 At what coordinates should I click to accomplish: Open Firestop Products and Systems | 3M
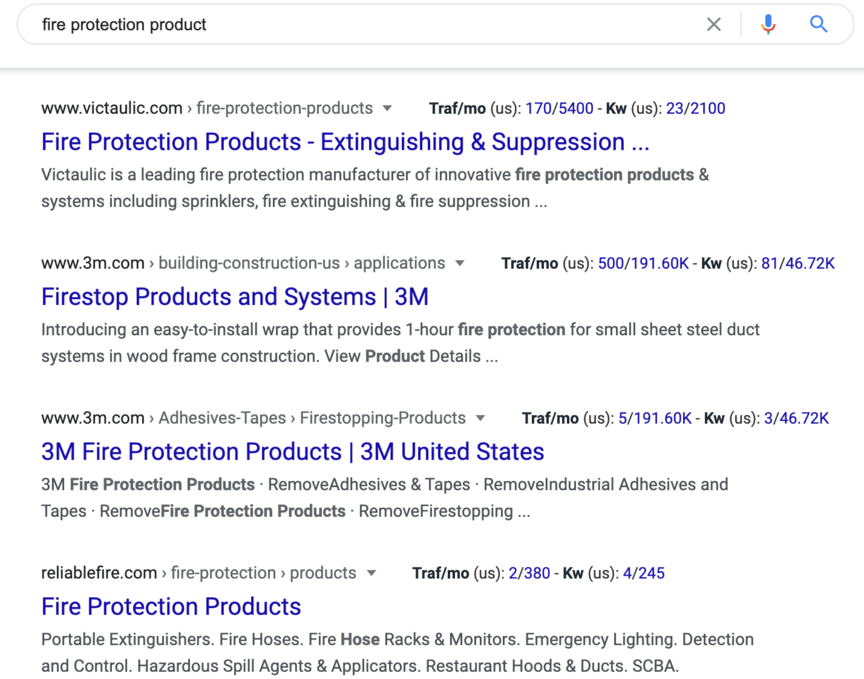(235, 297)
